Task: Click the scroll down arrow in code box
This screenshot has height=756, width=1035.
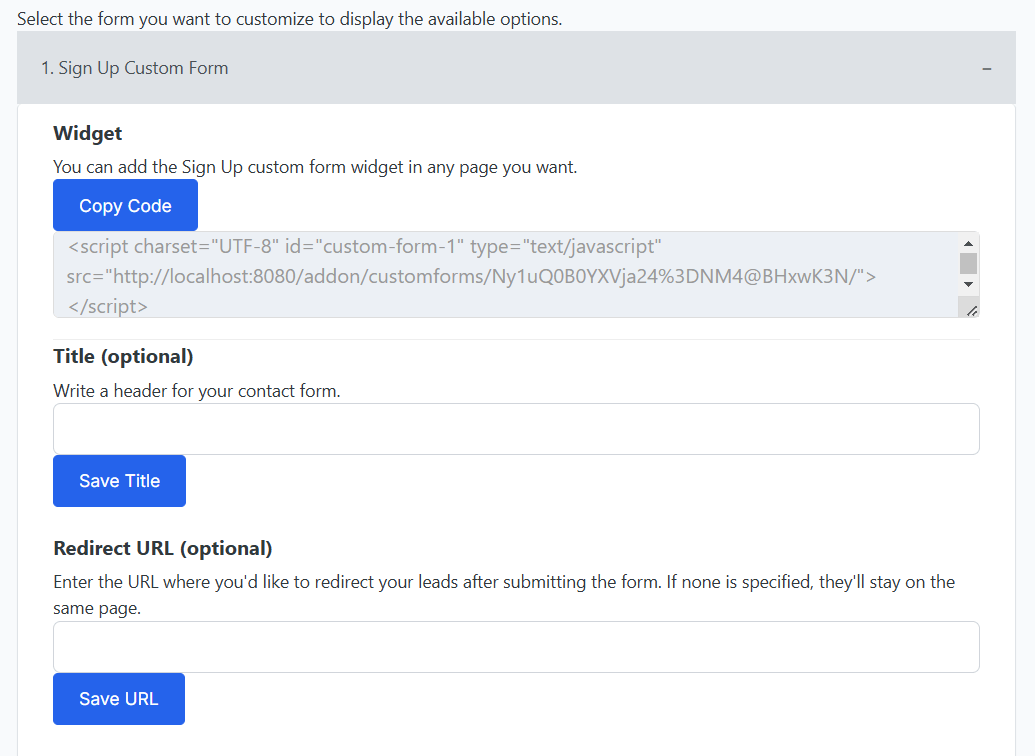Action: (x=967, y=285)
